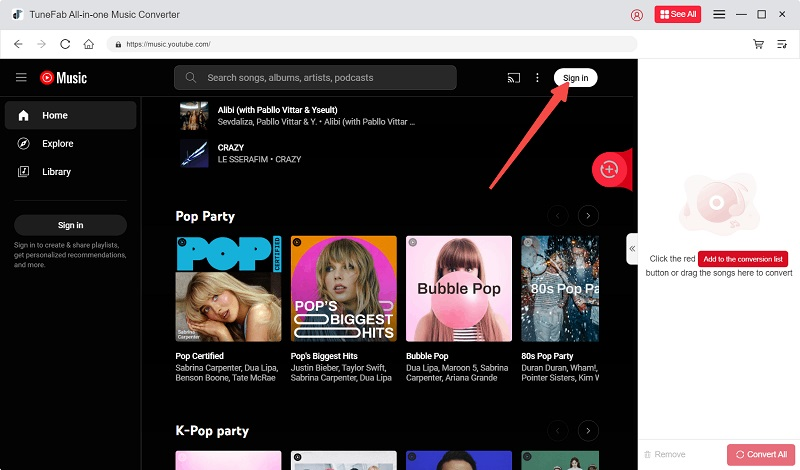Open the cast to device icon

(x=513, y=78)
